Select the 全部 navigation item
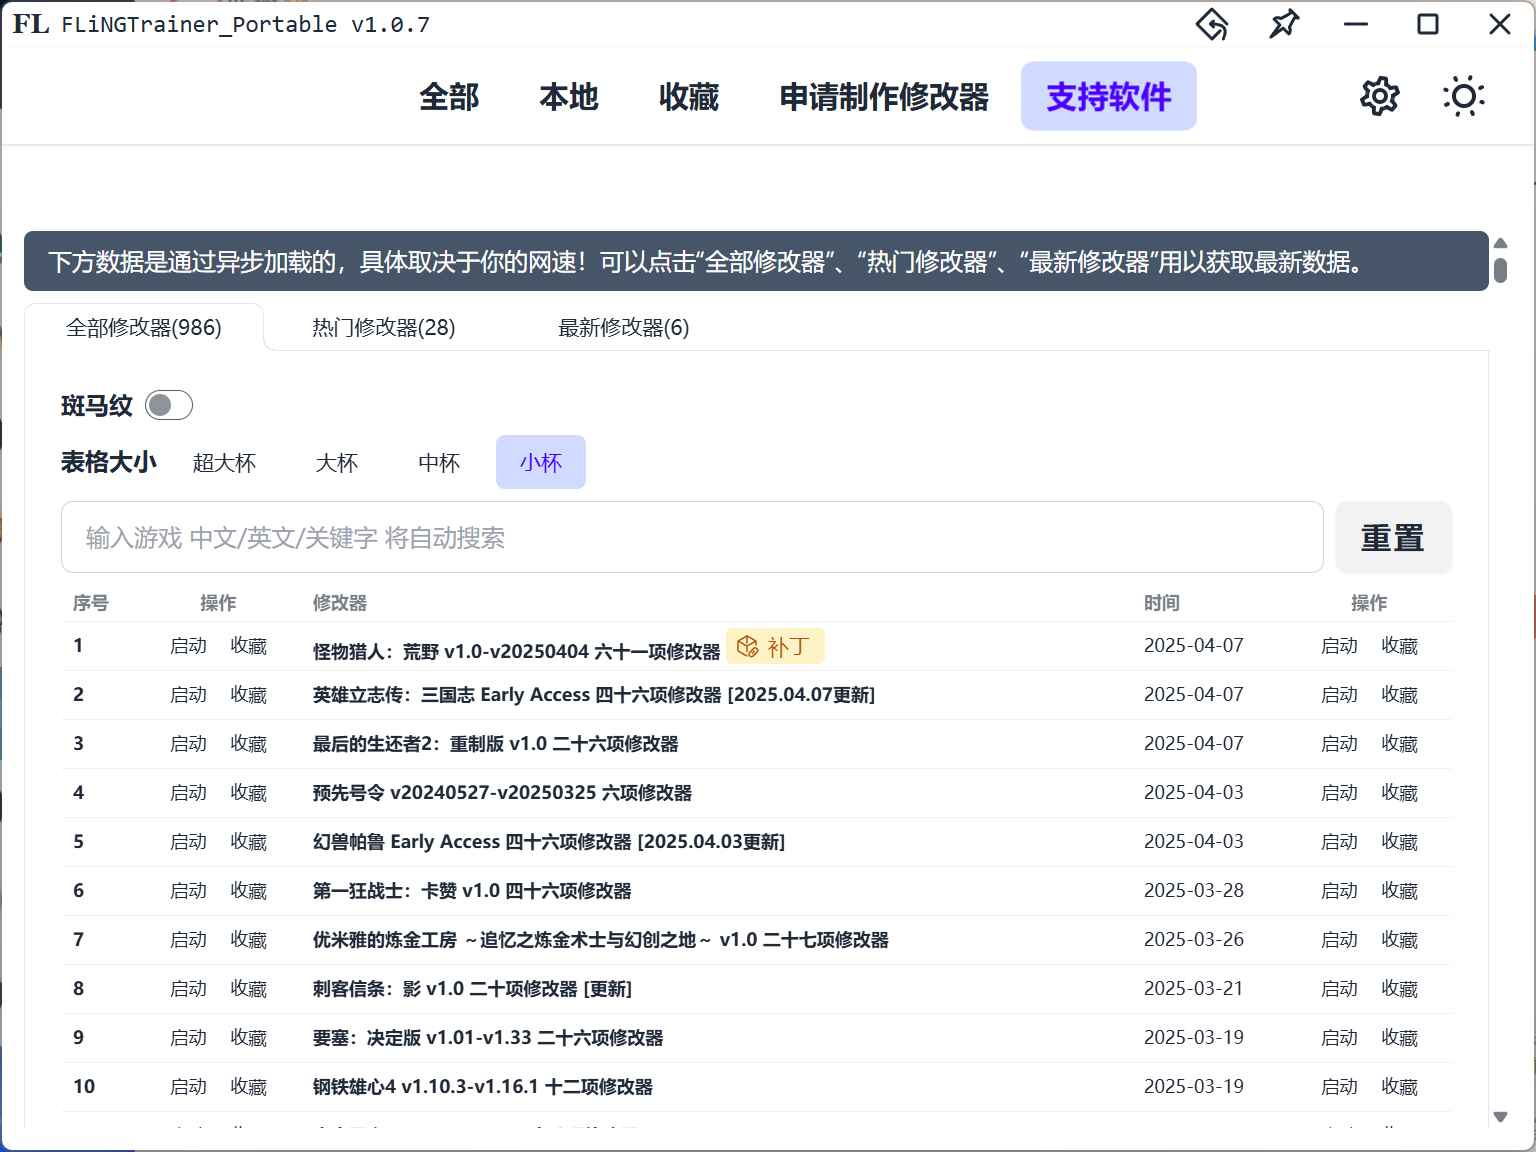The image size is (1536, 1152). [450, 96]
